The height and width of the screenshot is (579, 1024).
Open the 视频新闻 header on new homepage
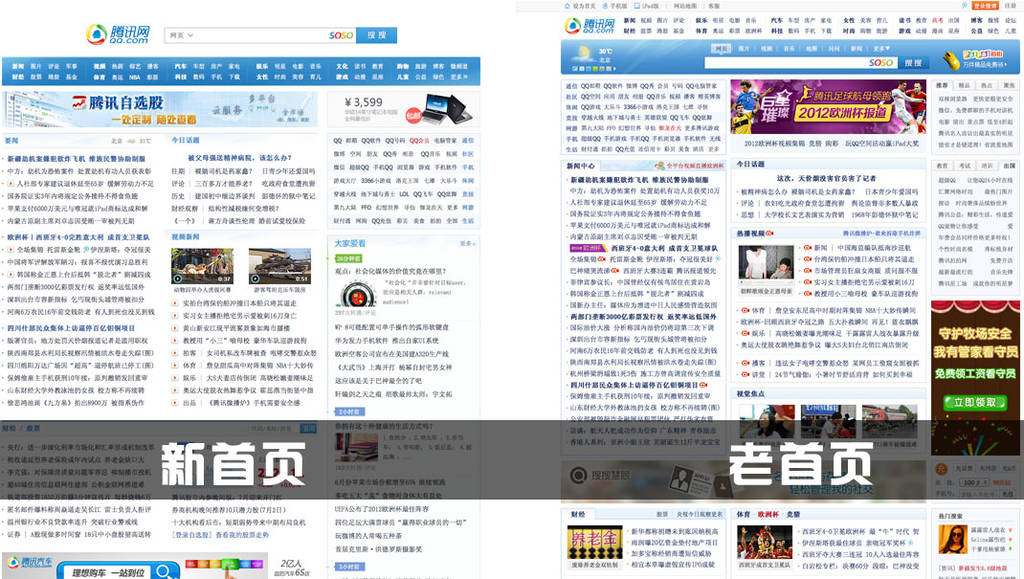tap(185, 237)
